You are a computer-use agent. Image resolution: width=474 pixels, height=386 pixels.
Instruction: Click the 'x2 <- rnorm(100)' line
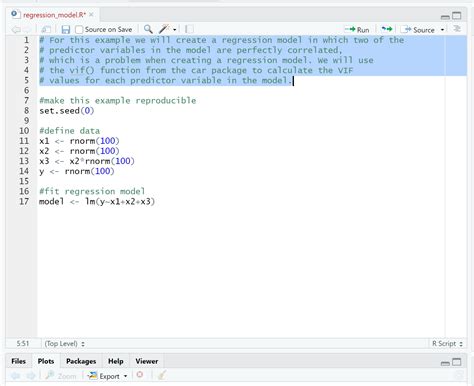pyautogui.click(x=79, y=151)
